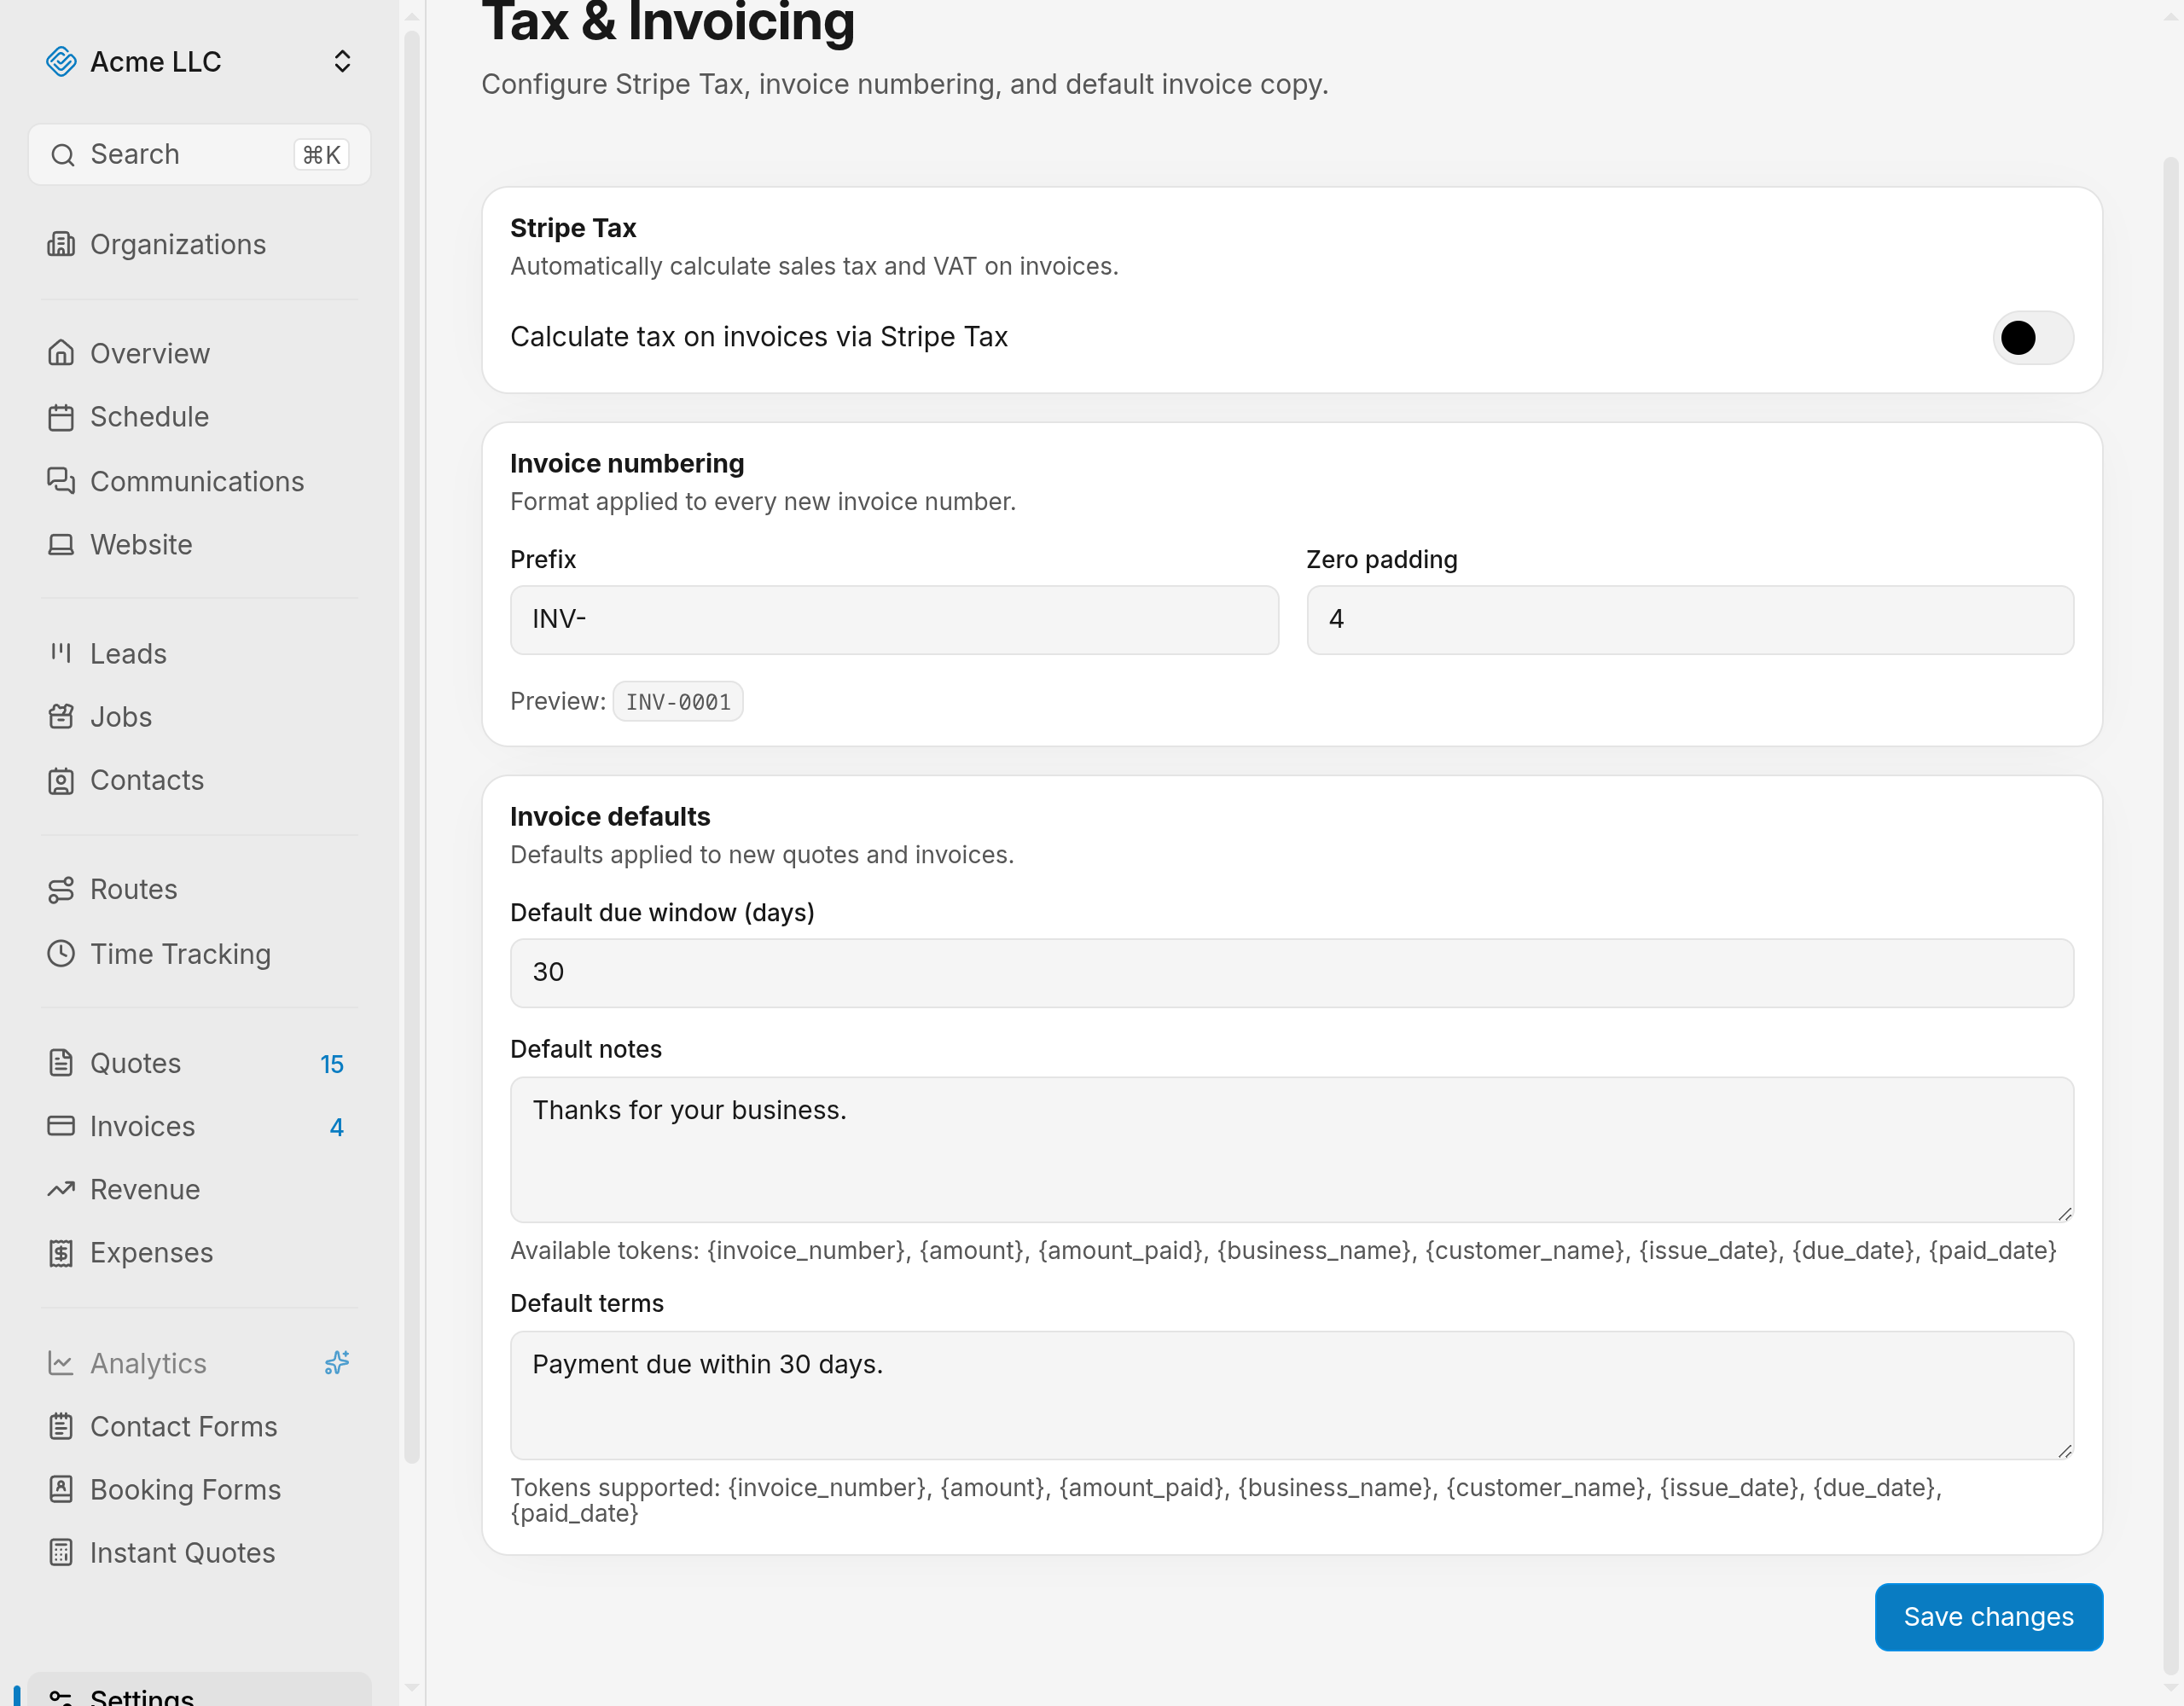Image resolution: width=2184 pixels, height=1706 pixels.
Task: Click the Contacts icon in sidebar
Action: click(61, 781)
